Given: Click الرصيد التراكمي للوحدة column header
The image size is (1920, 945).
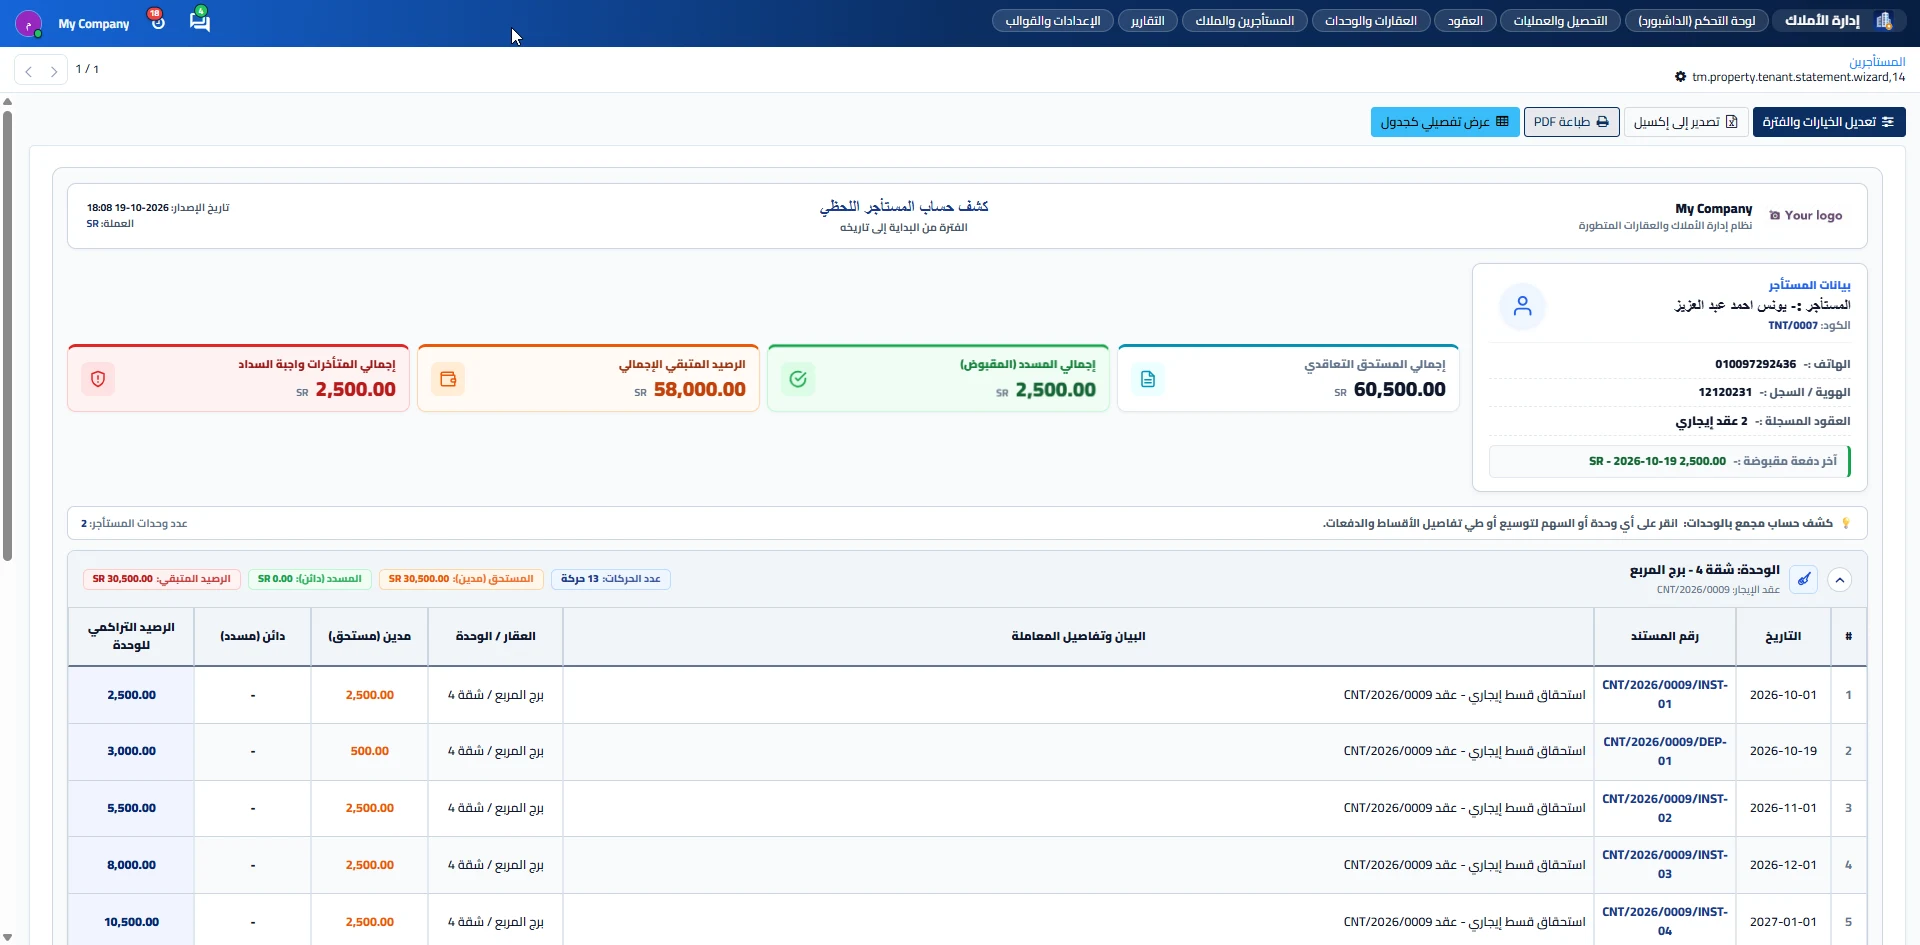Looking at the screenshot, I should click(x=131, y=636).
